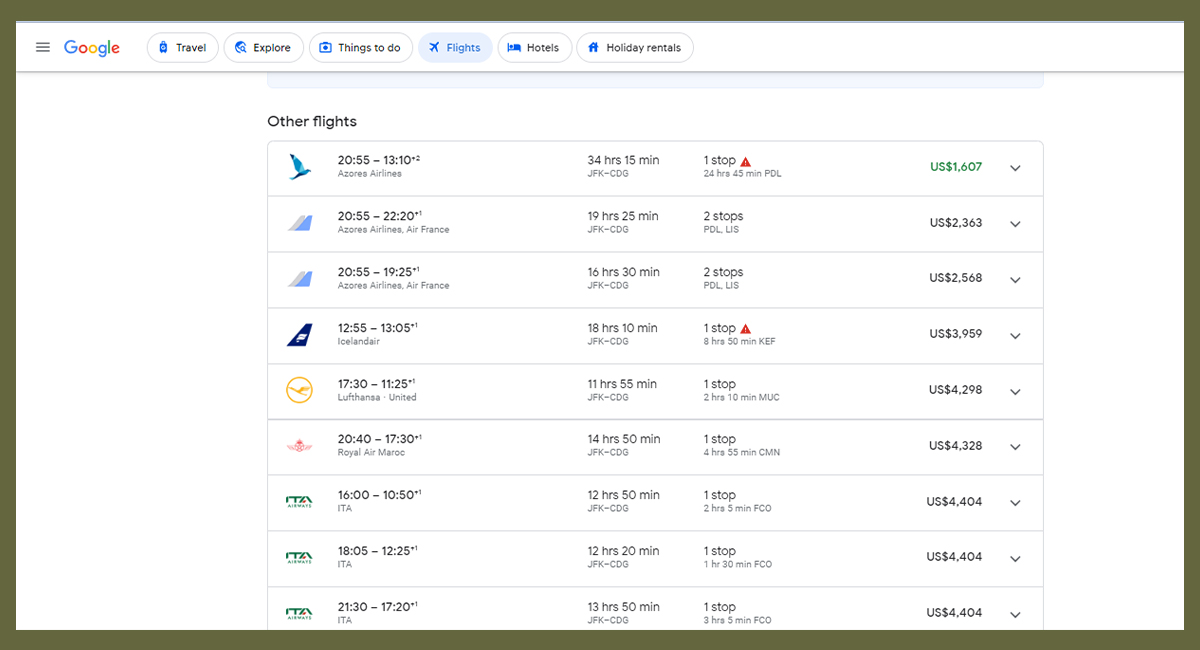The width and height of the screenshot is (1200, 650).
Task: Click the Lufthansa crane logo
Action: coord(299,390)
